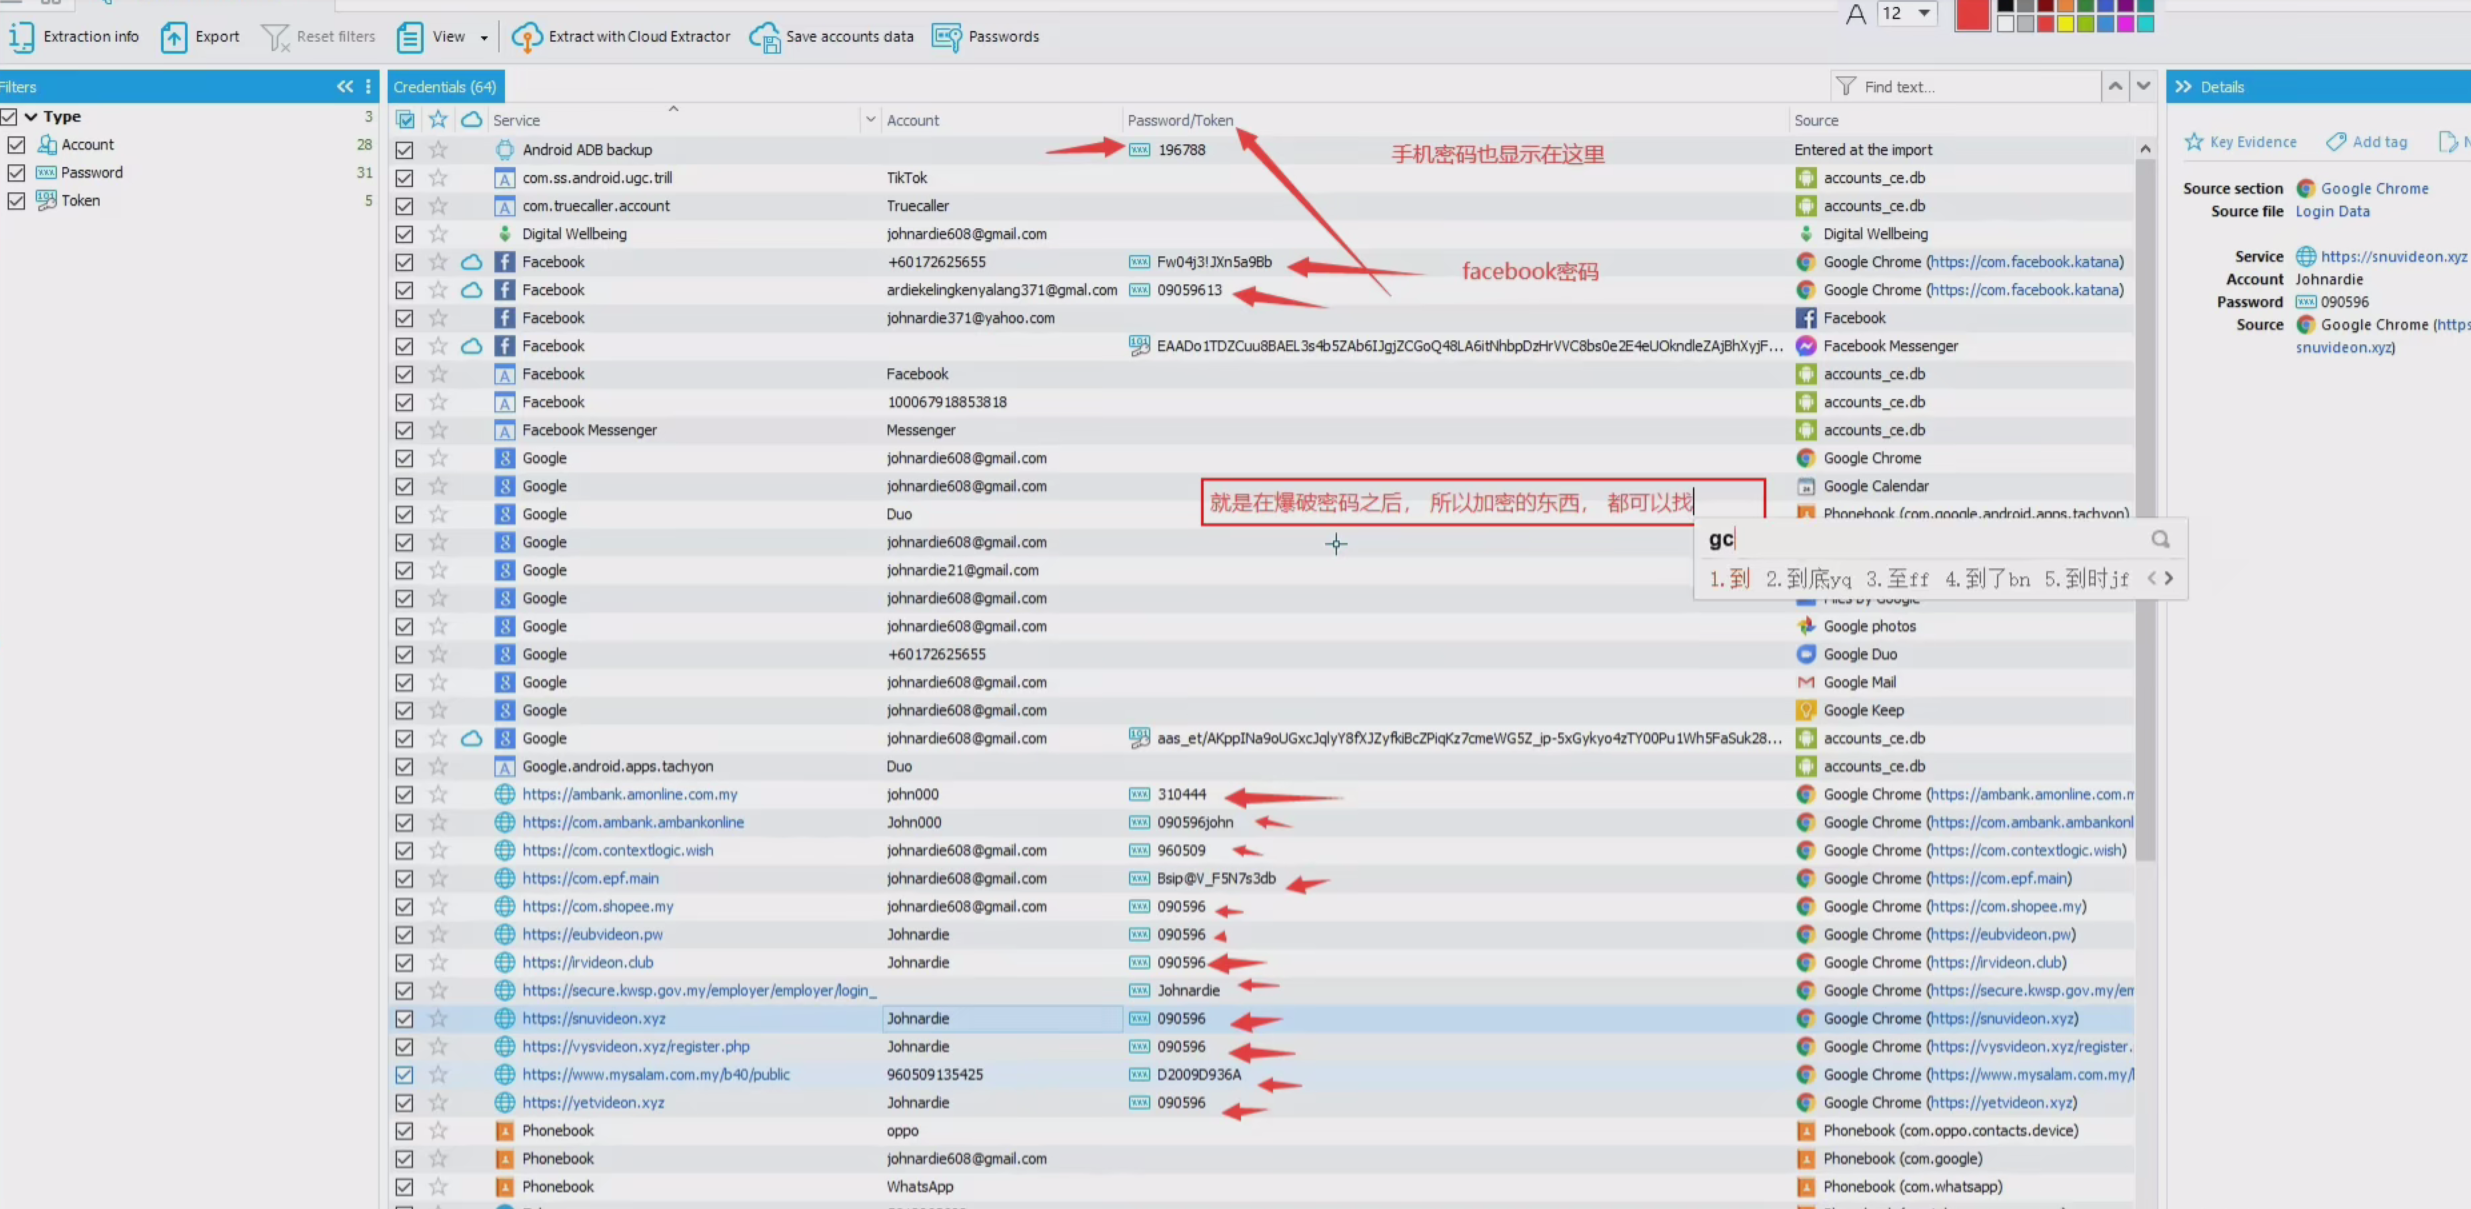Toggle the Type filter checkbox

[9, 117]
